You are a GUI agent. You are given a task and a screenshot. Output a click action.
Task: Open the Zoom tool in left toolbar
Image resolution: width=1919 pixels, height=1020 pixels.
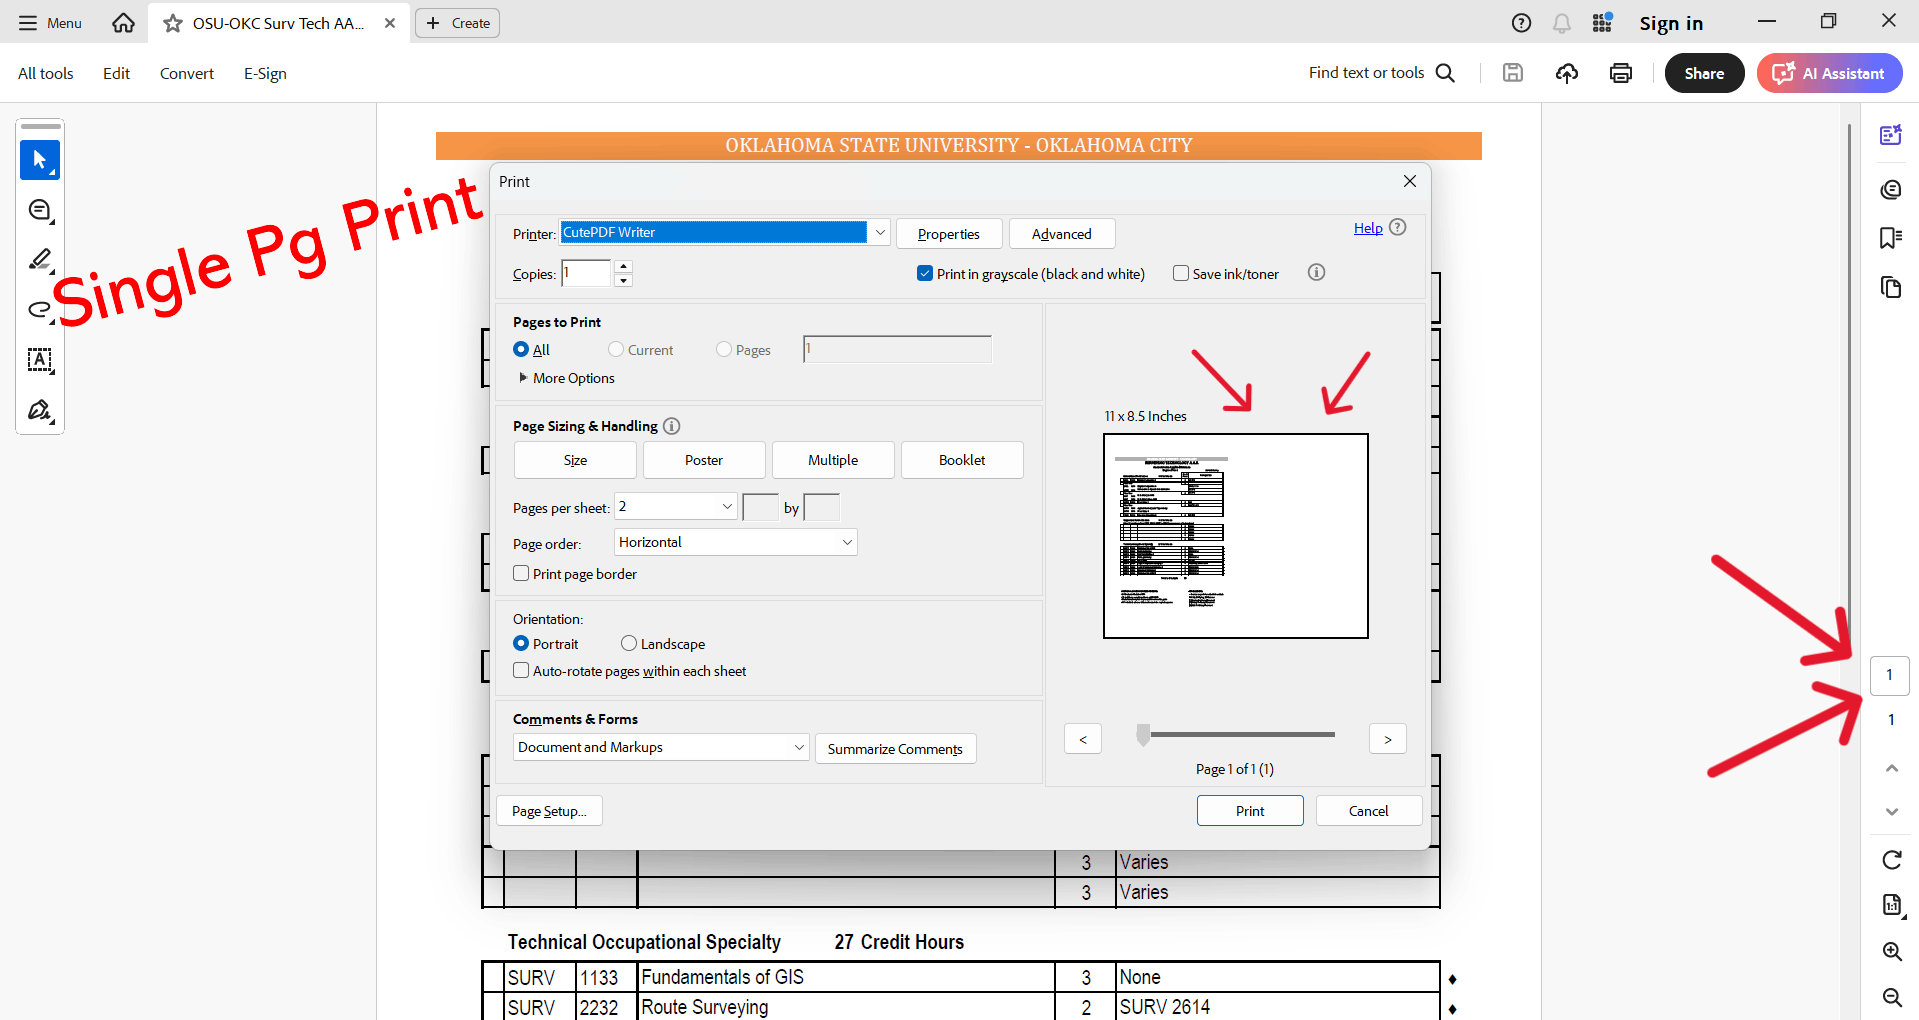click(40, 210)
